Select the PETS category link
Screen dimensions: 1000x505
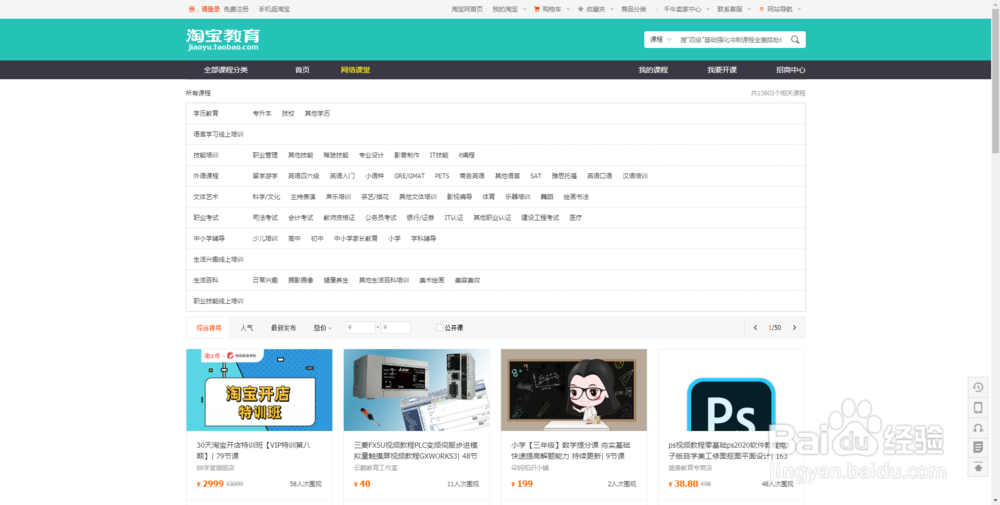point(442,176)
